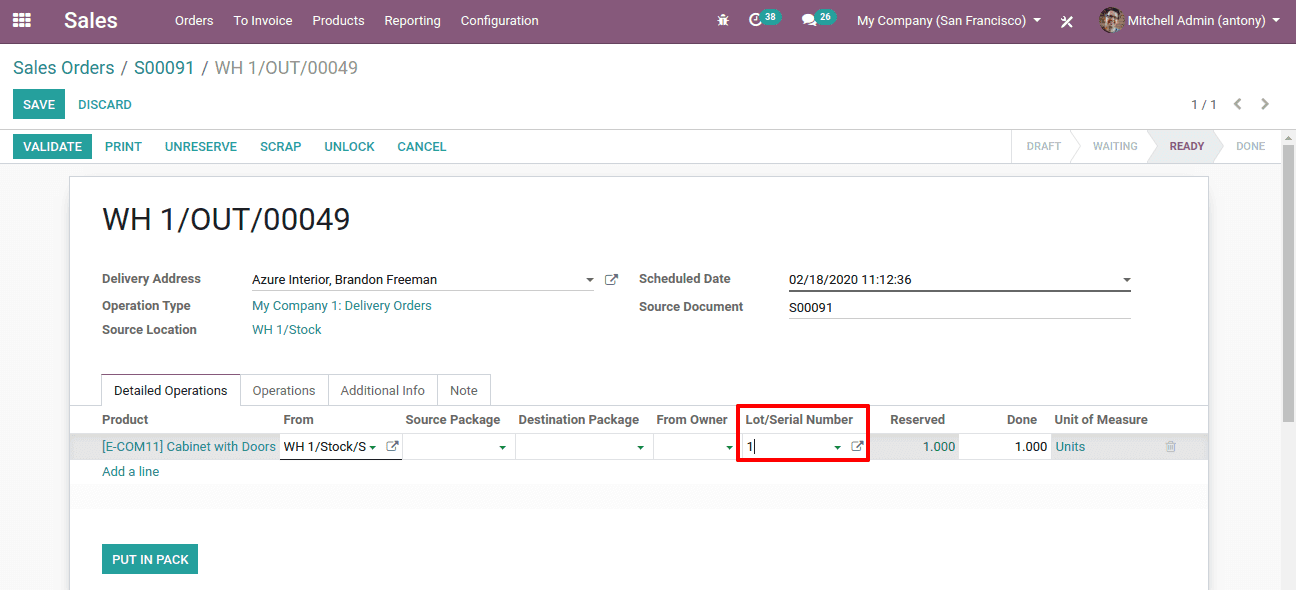Image resolution: width=1296 pixels, height=590 pixels.
Task: Click the Print button
Action: [123, 146]
